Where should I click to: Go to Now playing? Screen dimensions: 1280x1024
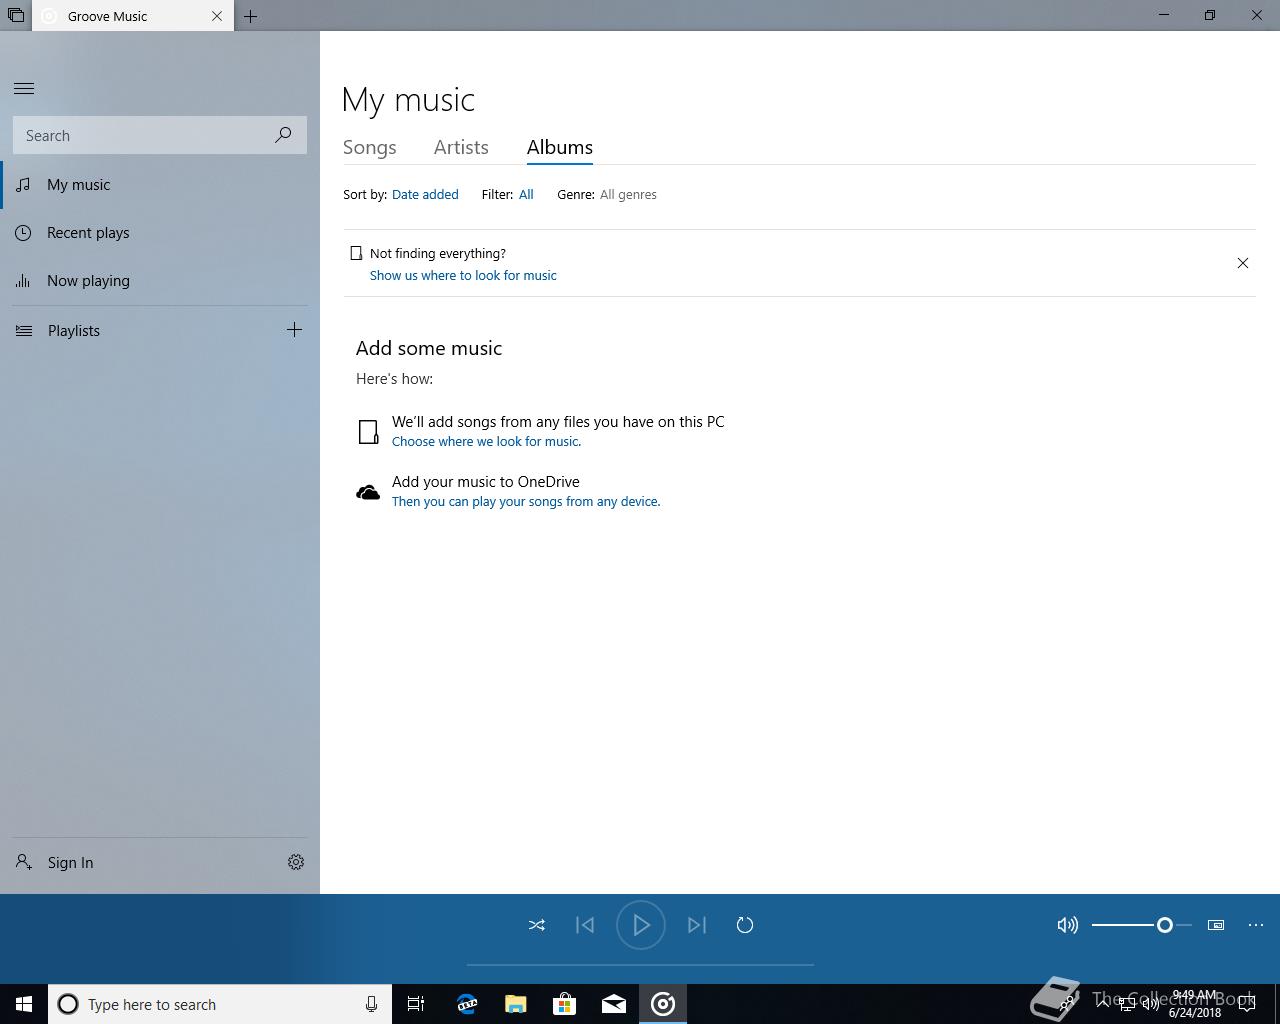(x=160, y=281)
